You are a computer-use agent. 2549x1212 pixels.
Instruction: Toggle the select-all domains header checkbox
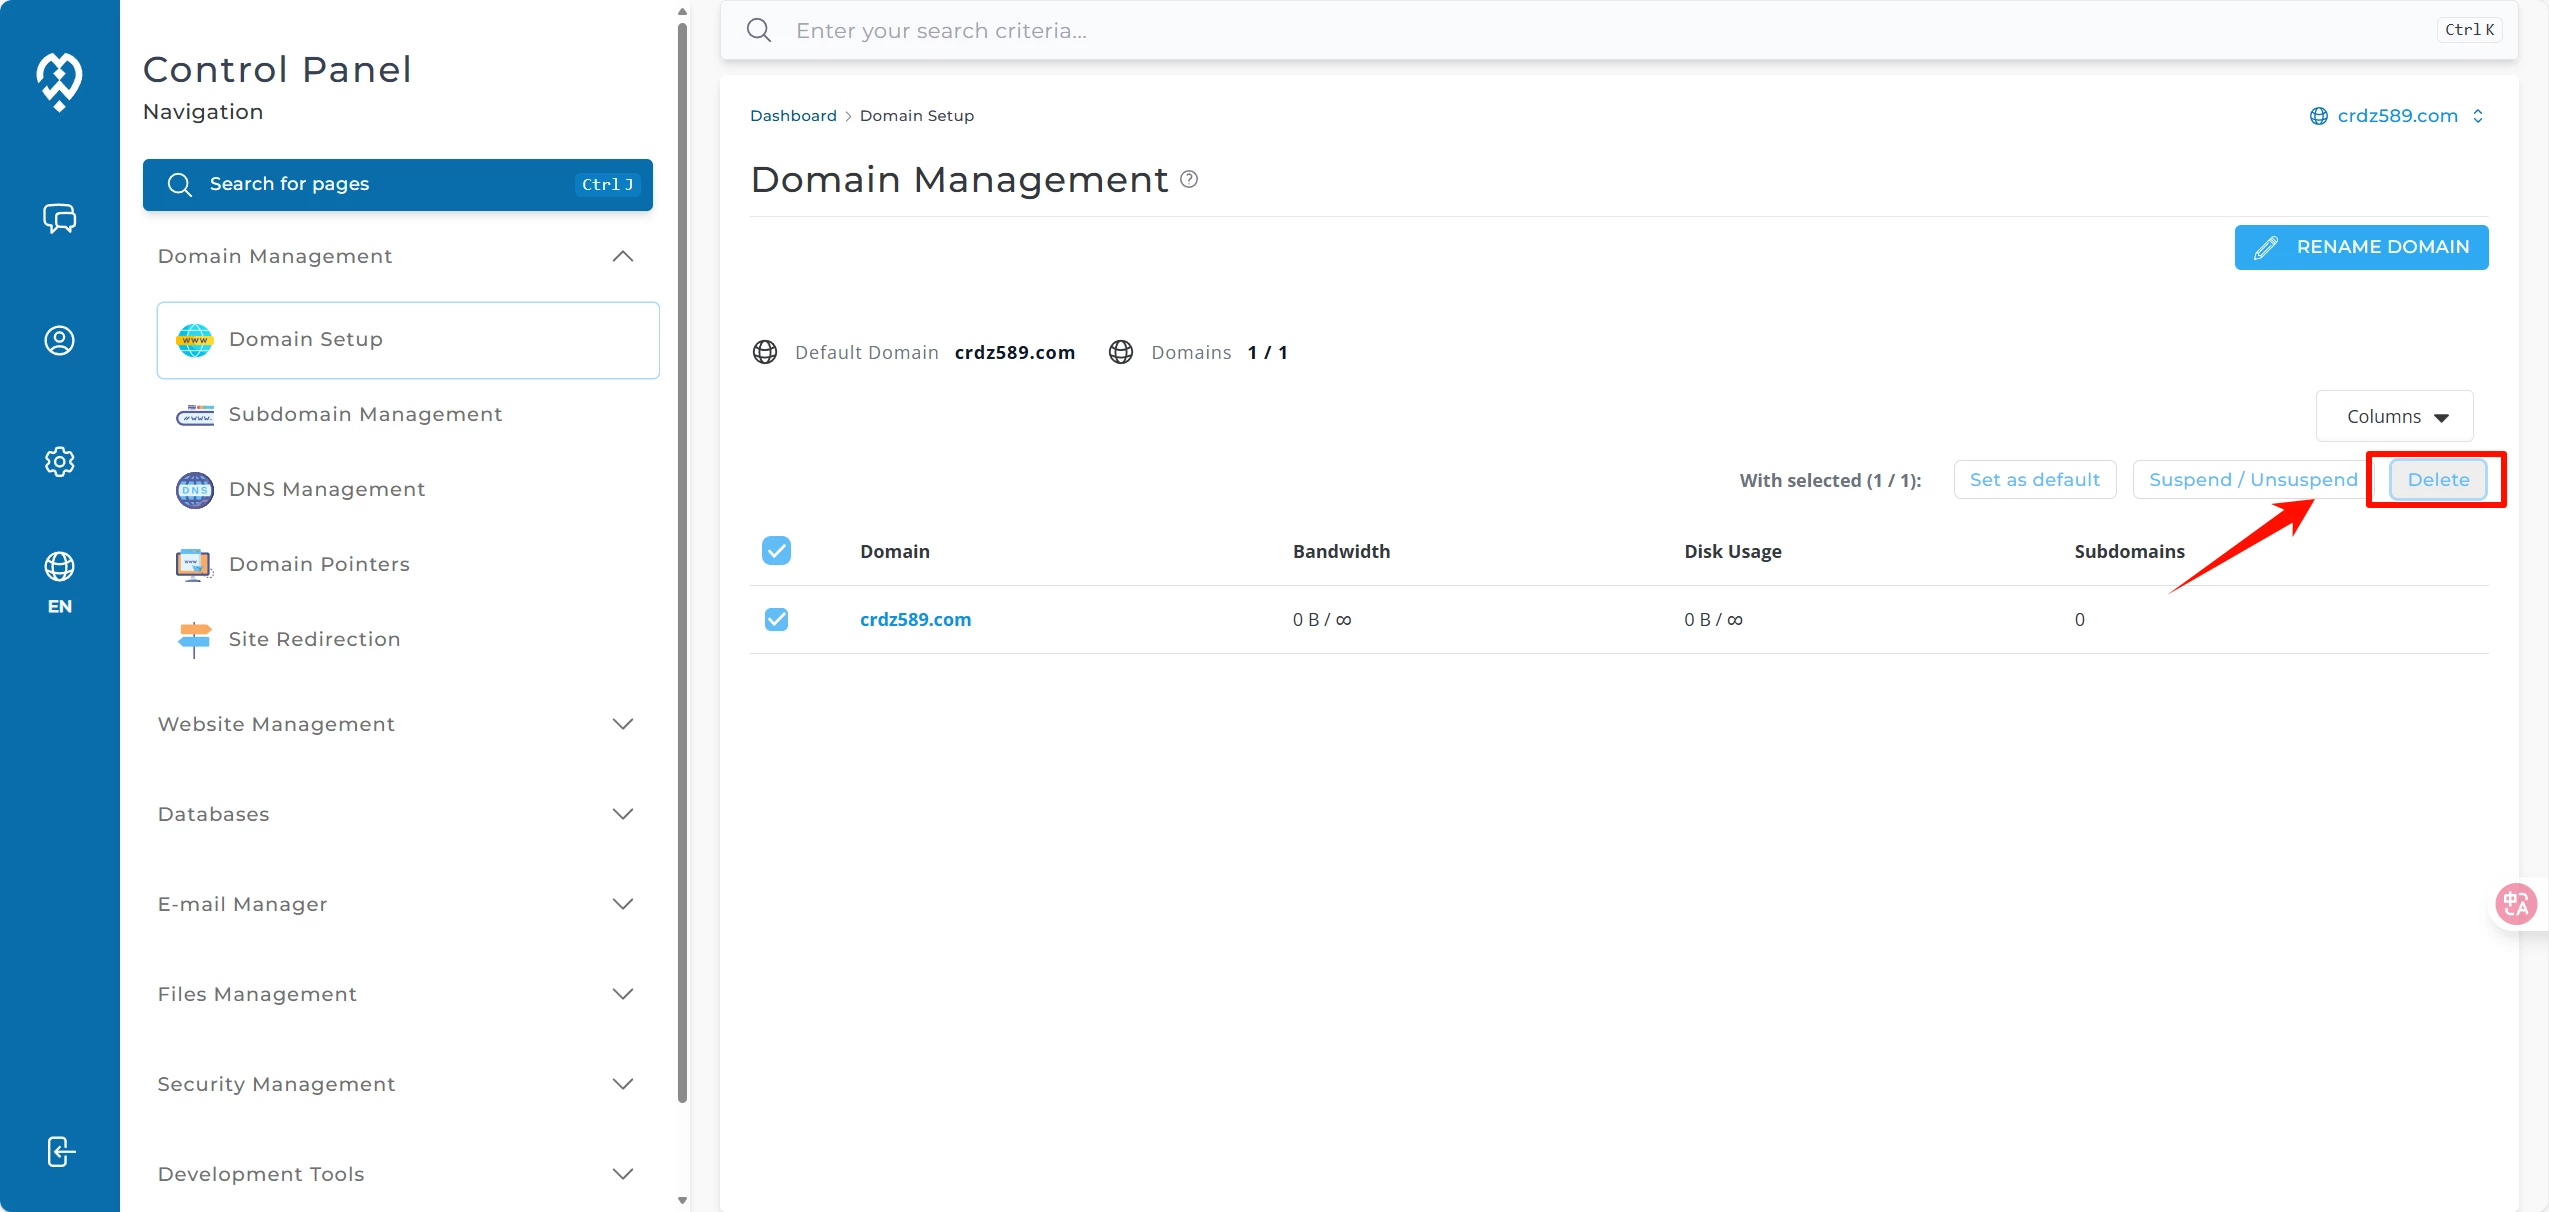[x=776, y=551]
